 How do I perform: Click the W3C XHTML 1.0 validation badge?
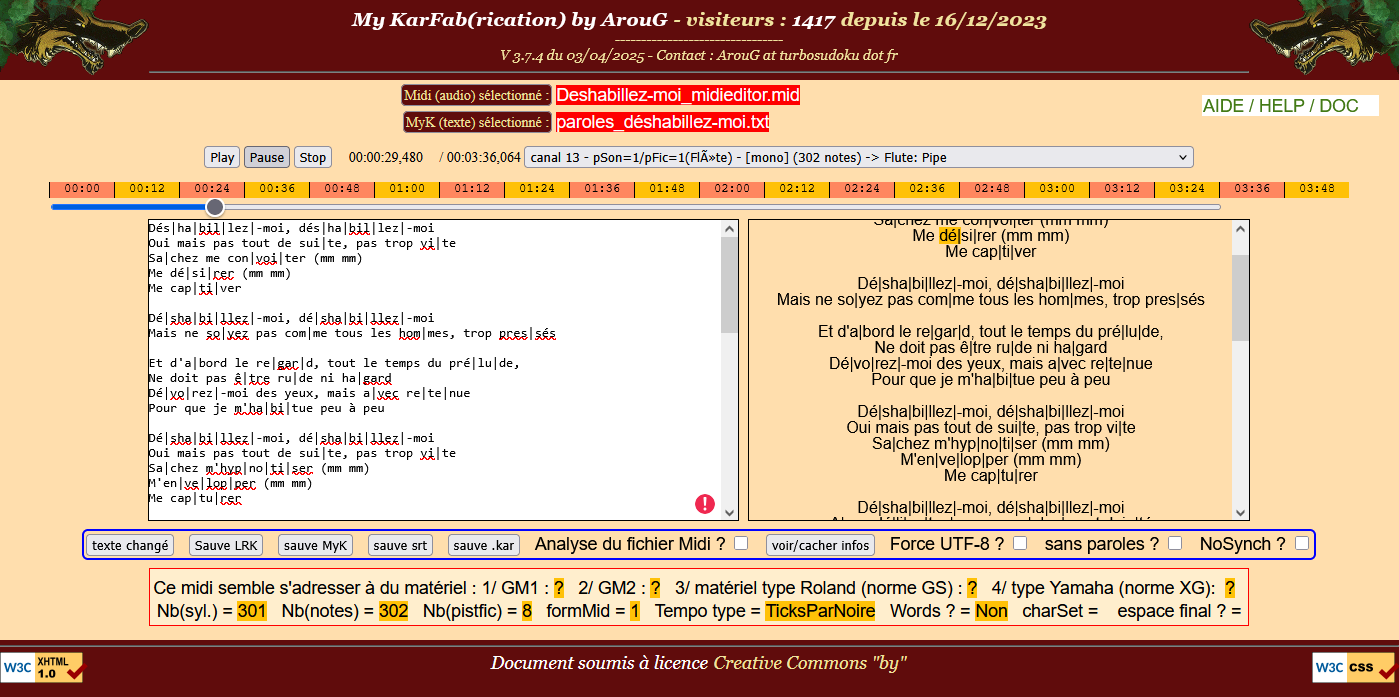[x=42, y=668]
